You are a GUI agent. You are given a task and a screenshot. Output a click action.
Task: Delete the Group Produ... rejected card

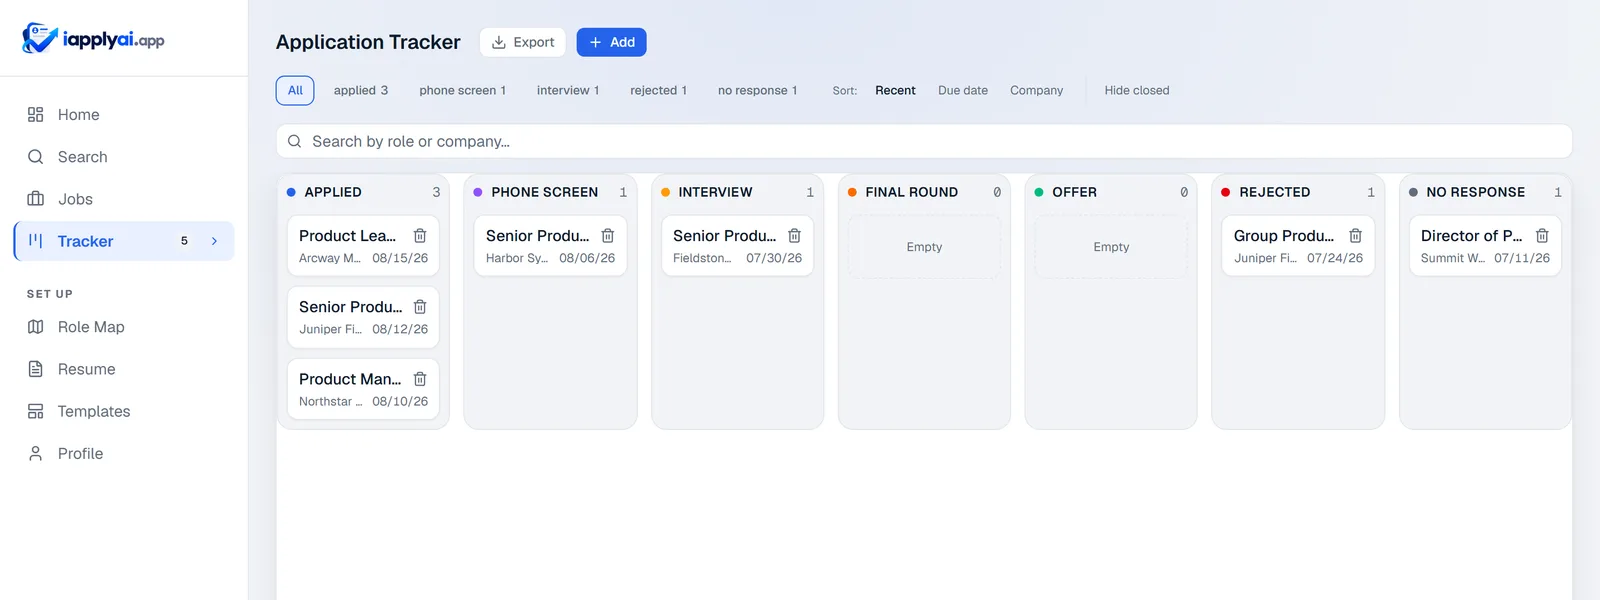tap(1355, 236)
